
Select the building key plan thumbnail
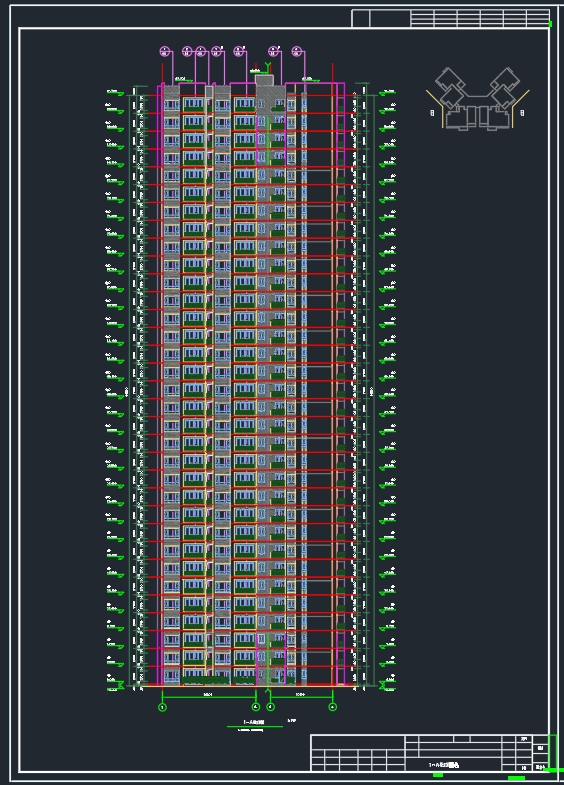pyautogui.click(x=478, y=99)
